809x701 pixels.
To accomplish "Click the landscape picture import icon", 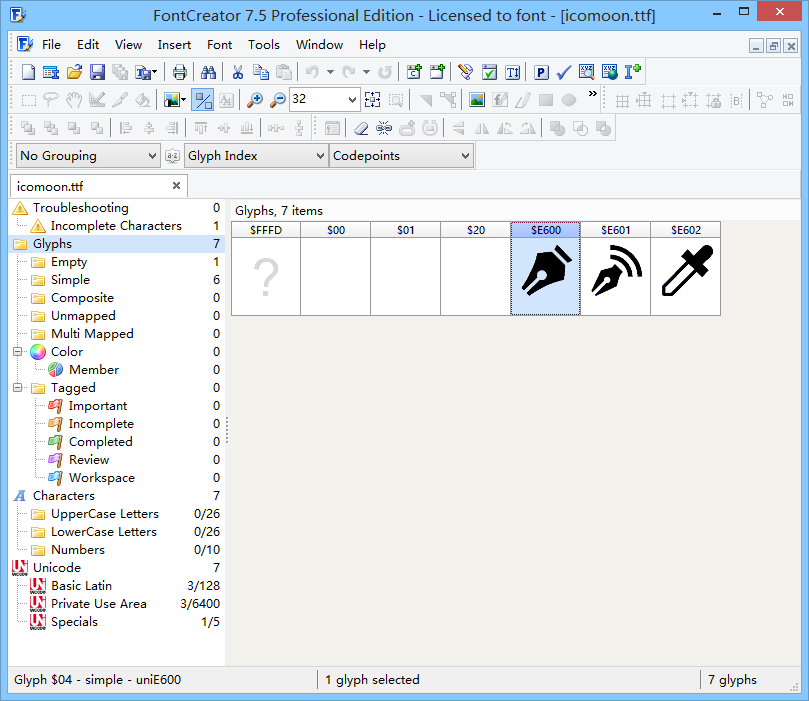I will point(477,100).
